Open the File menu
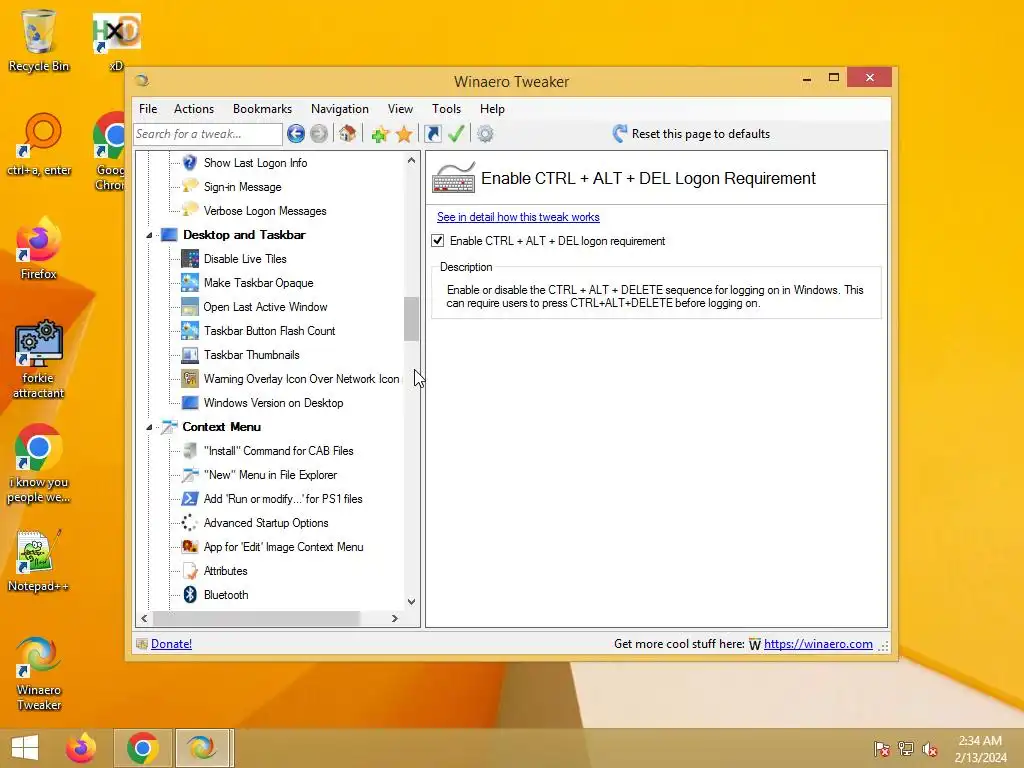This screenshot has width=1024, height=768. (148, 109)
